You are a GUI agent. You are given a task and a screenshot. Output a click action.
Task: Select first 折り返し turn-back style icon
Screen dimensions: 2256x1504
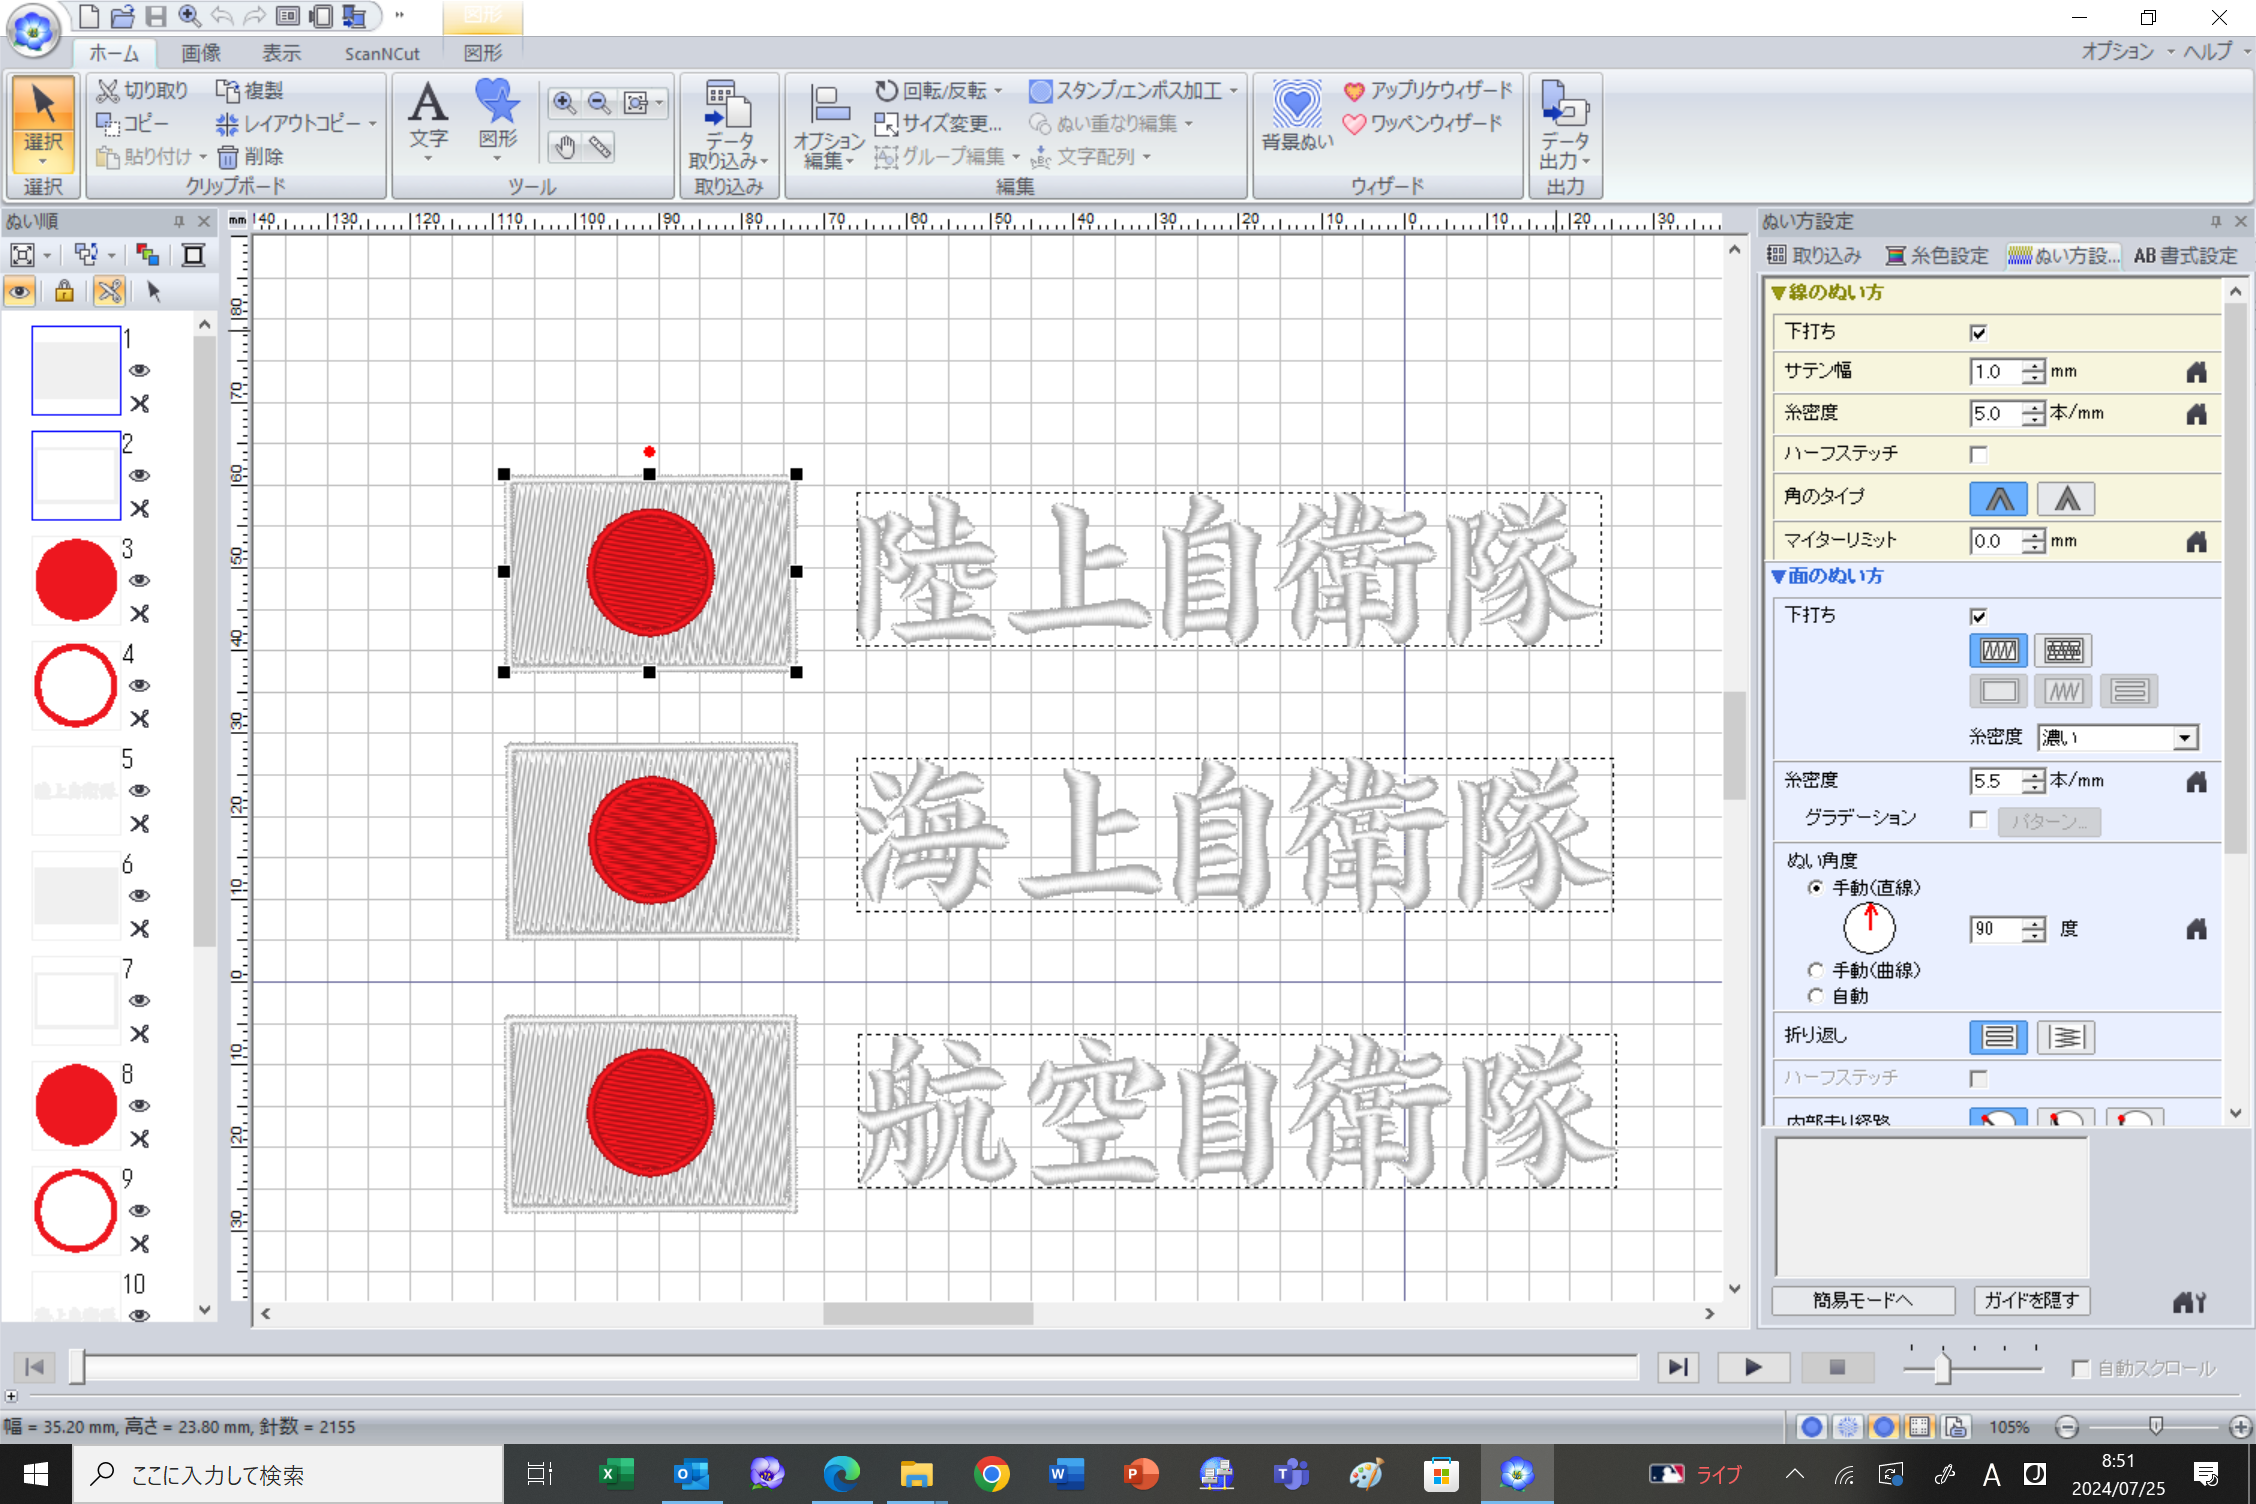(x=1998, y=1037)
